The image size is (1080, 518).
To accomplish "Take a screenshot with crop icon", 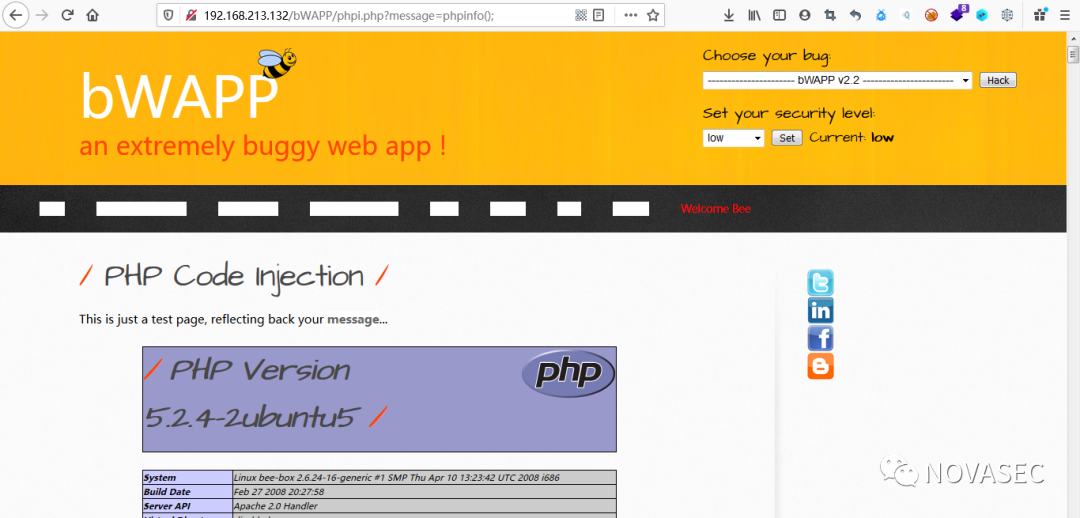I will coord(830,15).
